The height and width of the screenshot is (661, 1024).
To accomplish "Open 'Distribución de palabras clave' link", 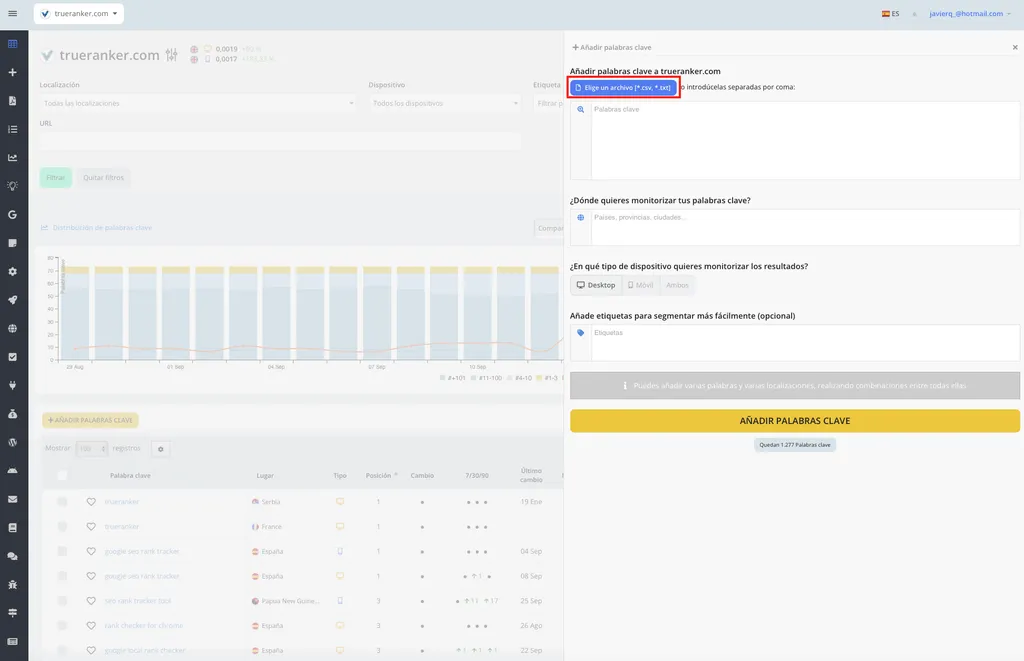I will click(x=97, y=227).
